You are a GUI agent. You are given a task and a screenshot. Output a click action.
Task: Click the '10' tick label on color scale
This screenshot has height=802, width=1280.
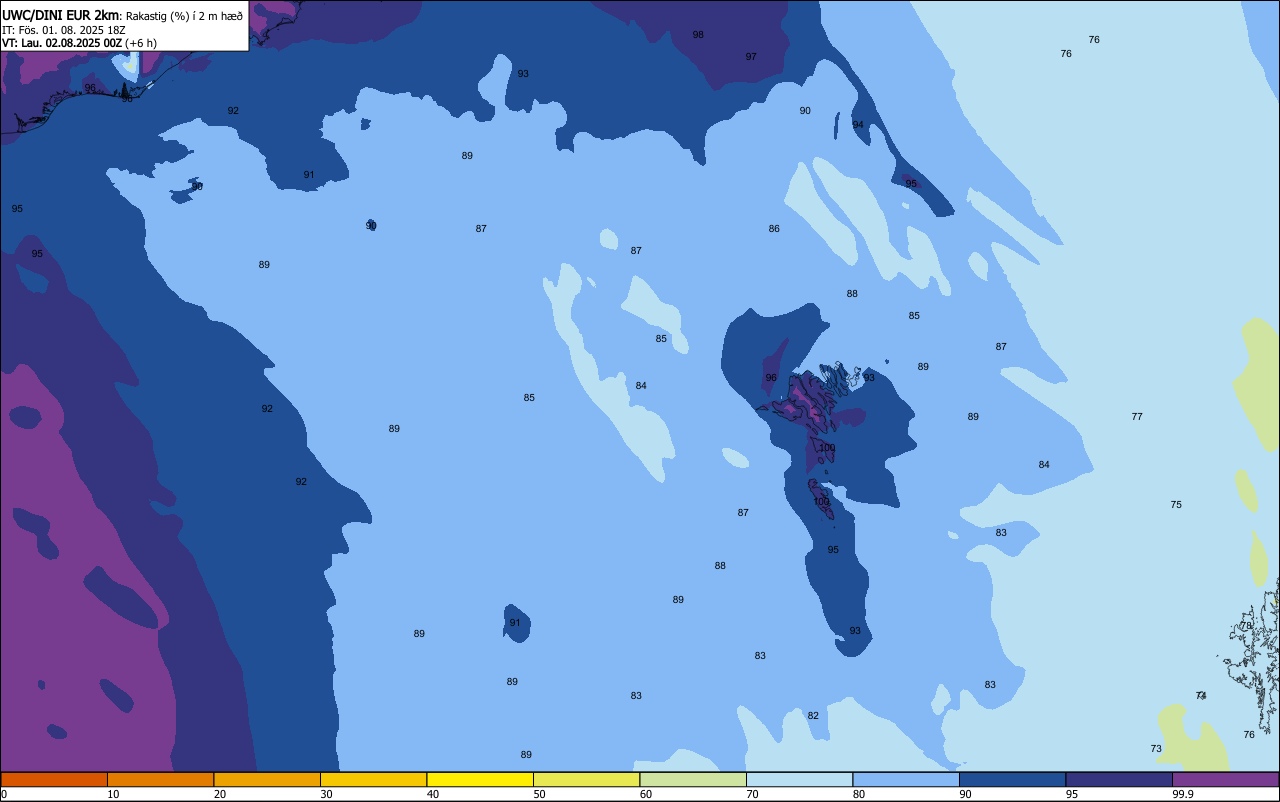point(113,794)
